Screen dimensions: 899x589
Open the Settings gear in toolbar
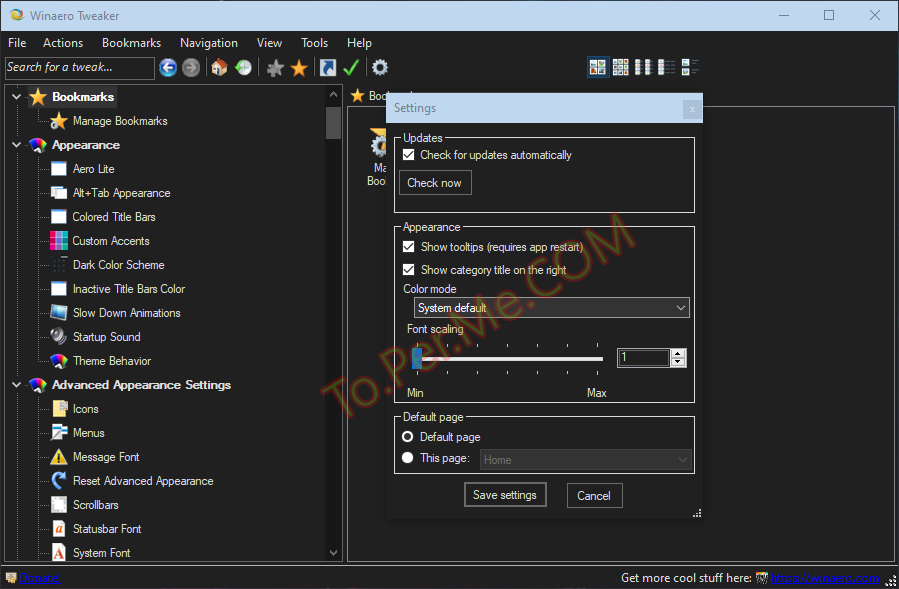coord(380,68)
